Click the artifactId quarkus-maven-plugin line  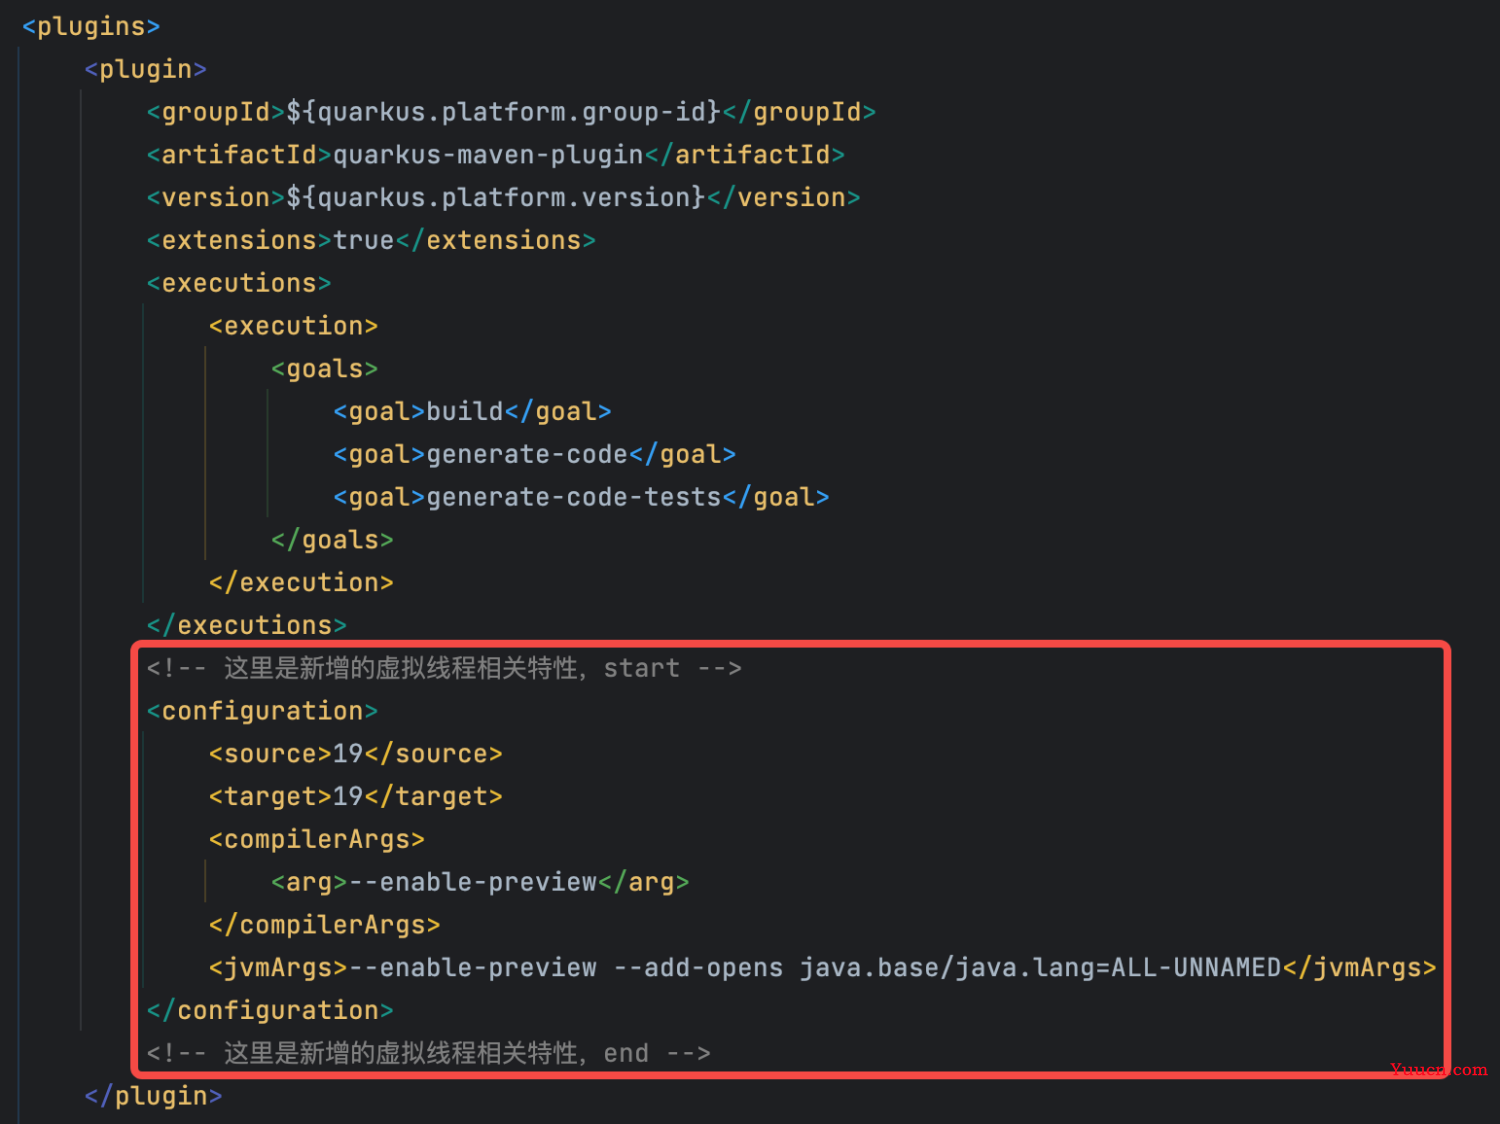click(496, 155)
